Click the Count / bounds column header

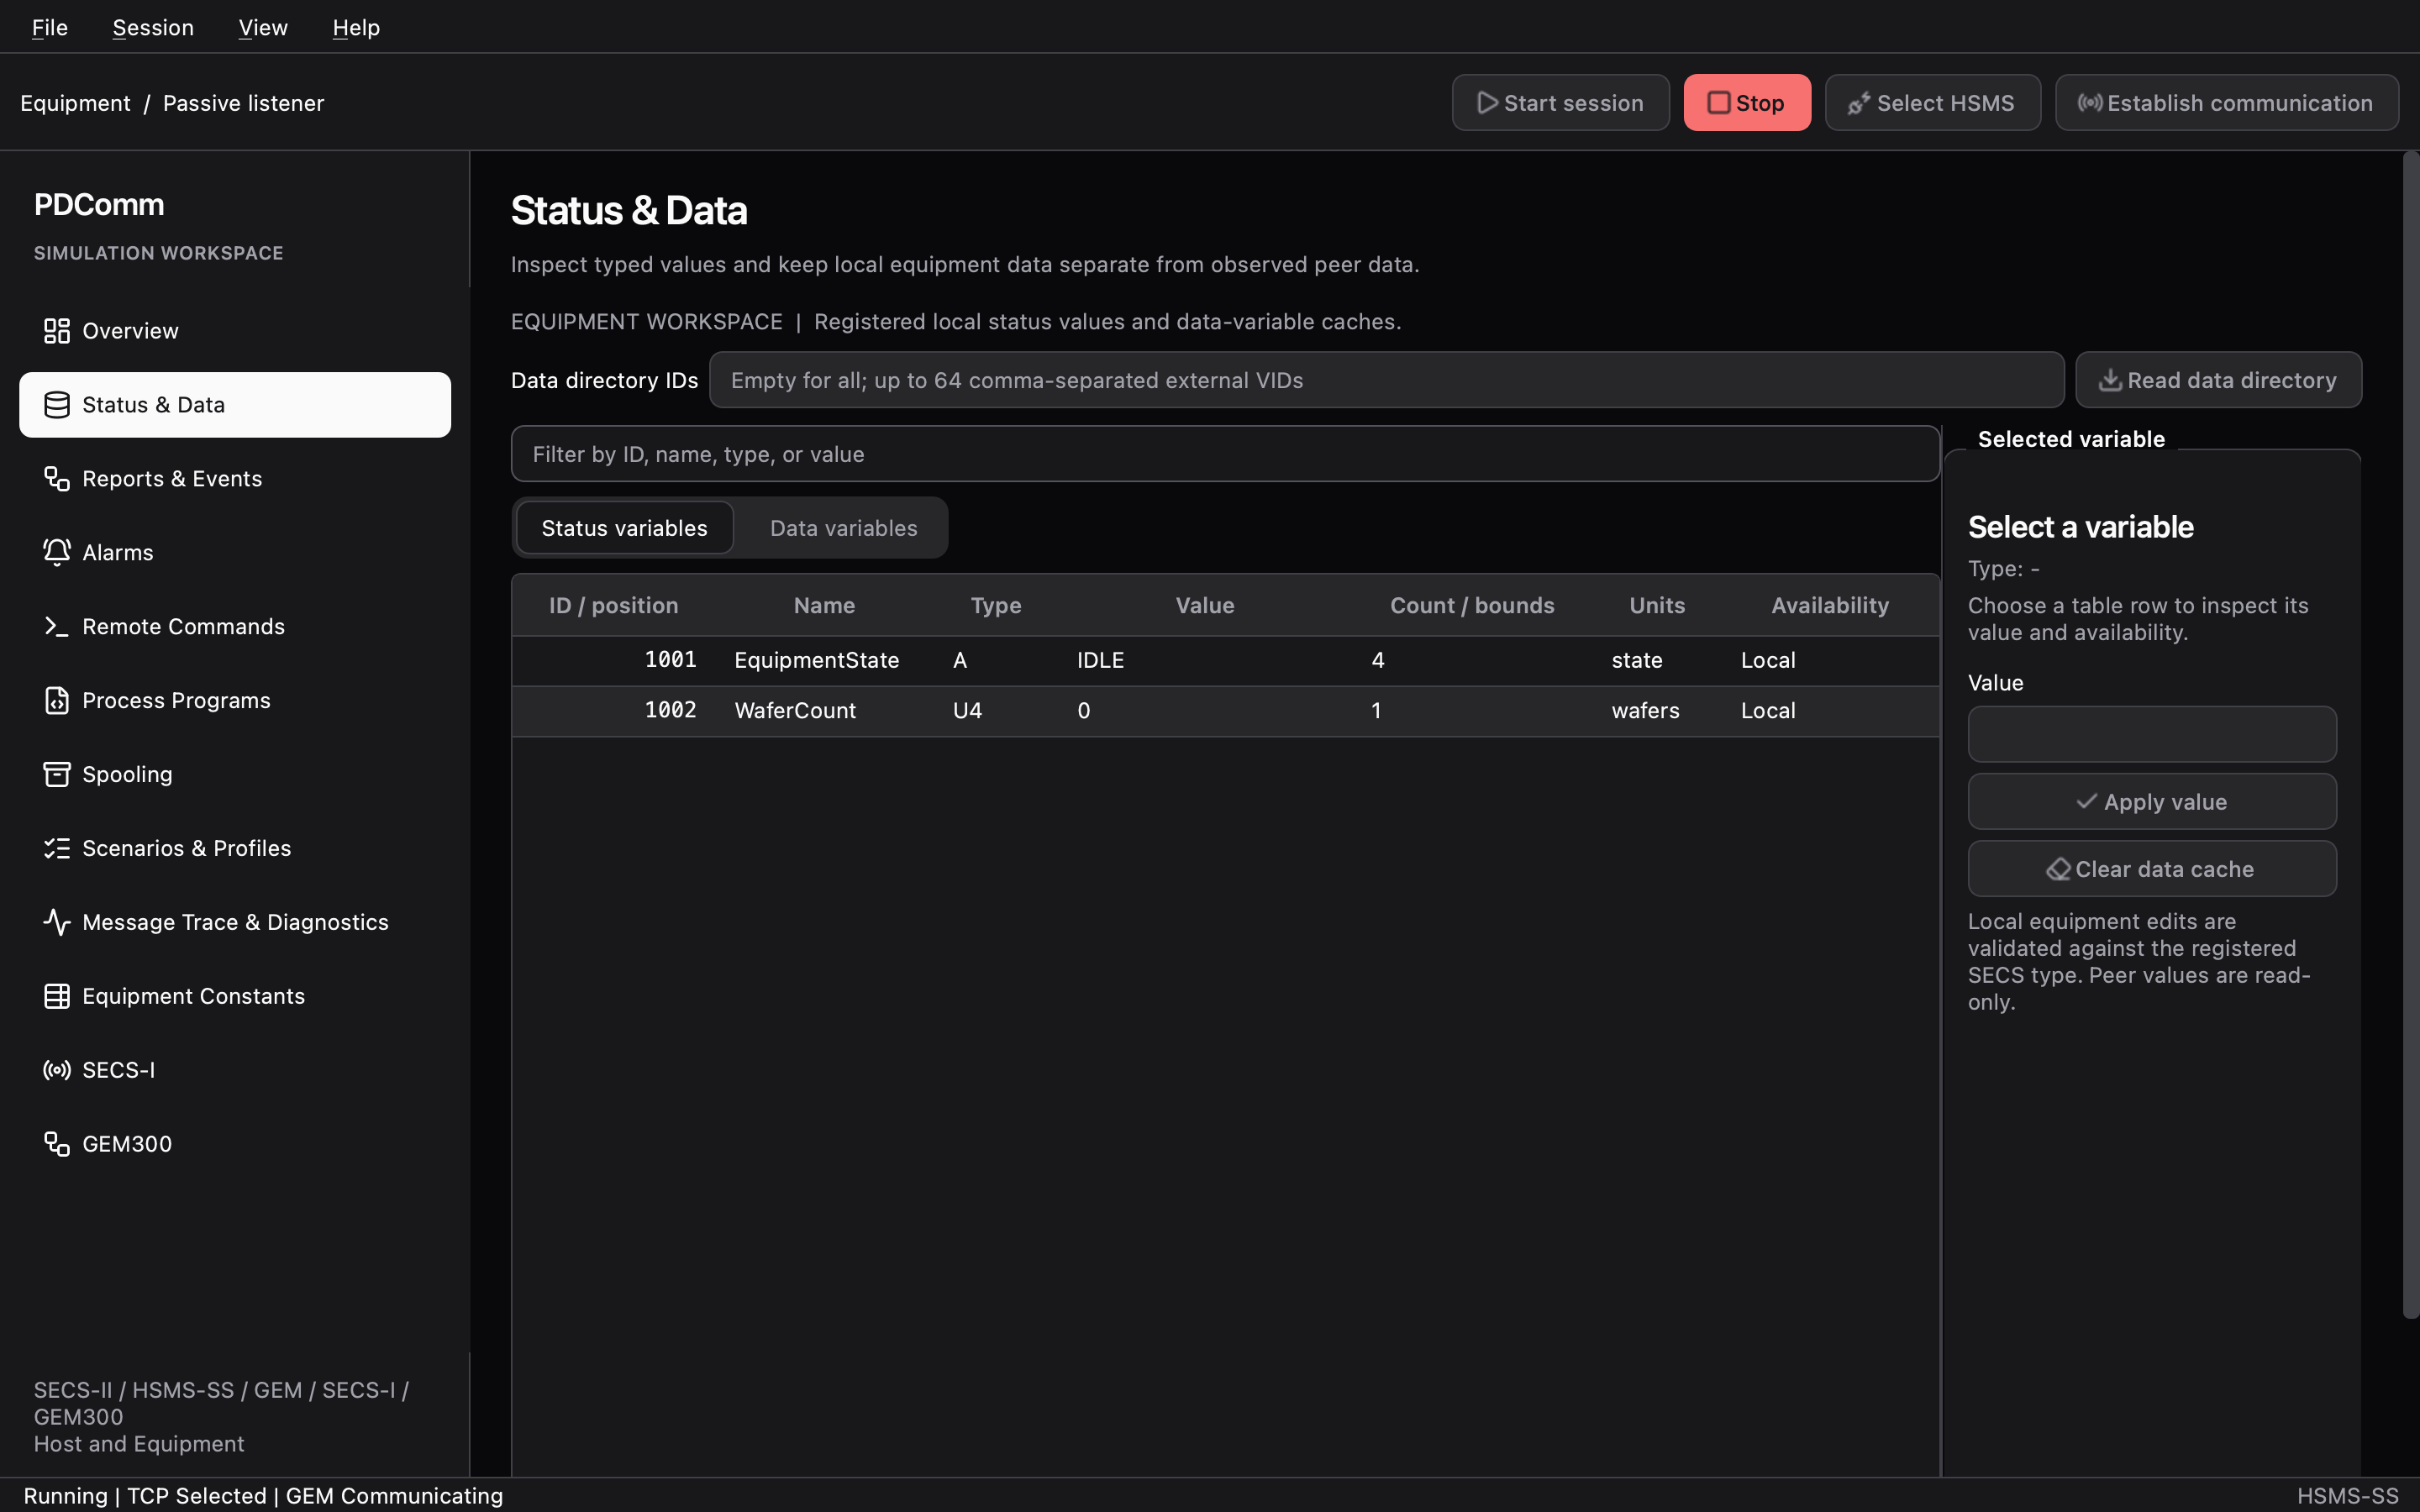tap(1472, 606)
